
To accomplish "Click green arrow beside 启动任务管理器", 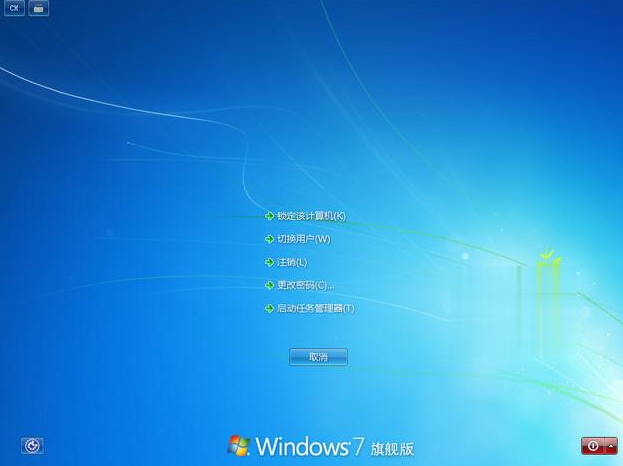I will [x=269, y=308].
